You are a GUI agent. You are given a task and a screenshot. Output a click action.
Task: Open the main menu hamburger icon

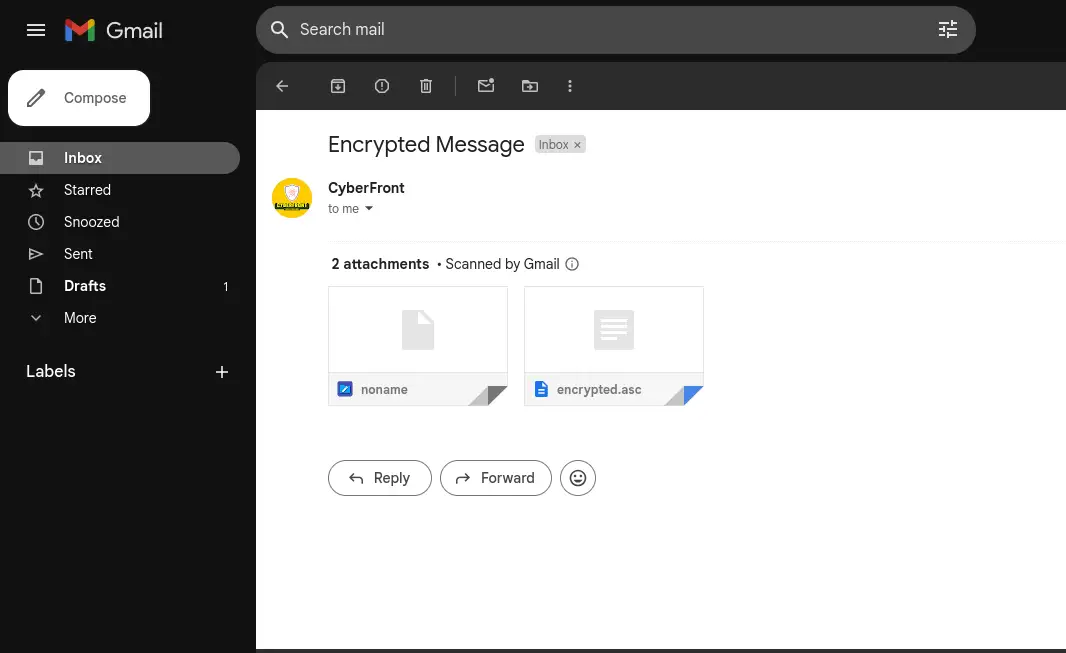tap(36, 30)
